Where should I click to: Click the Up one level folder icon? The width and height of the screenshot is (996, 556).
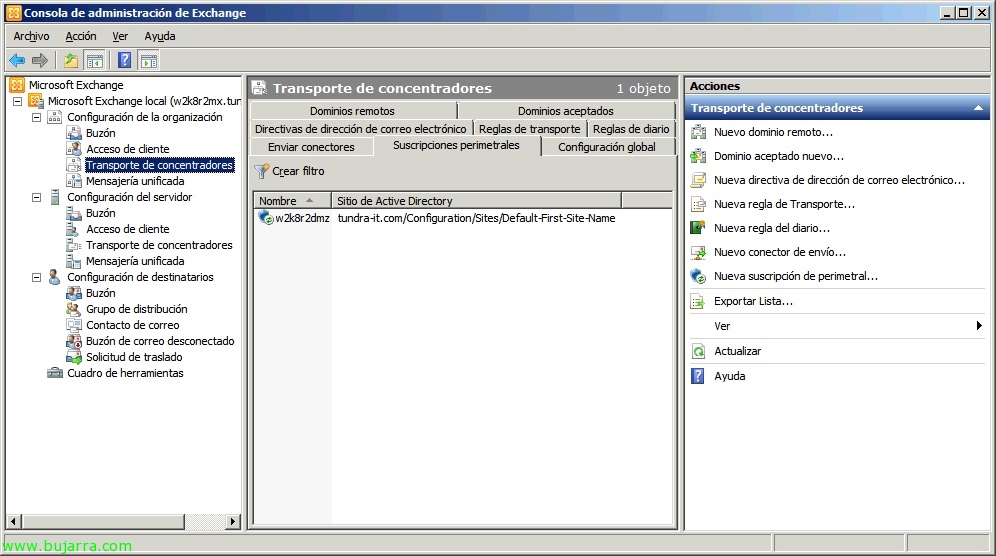pos(71,60)
